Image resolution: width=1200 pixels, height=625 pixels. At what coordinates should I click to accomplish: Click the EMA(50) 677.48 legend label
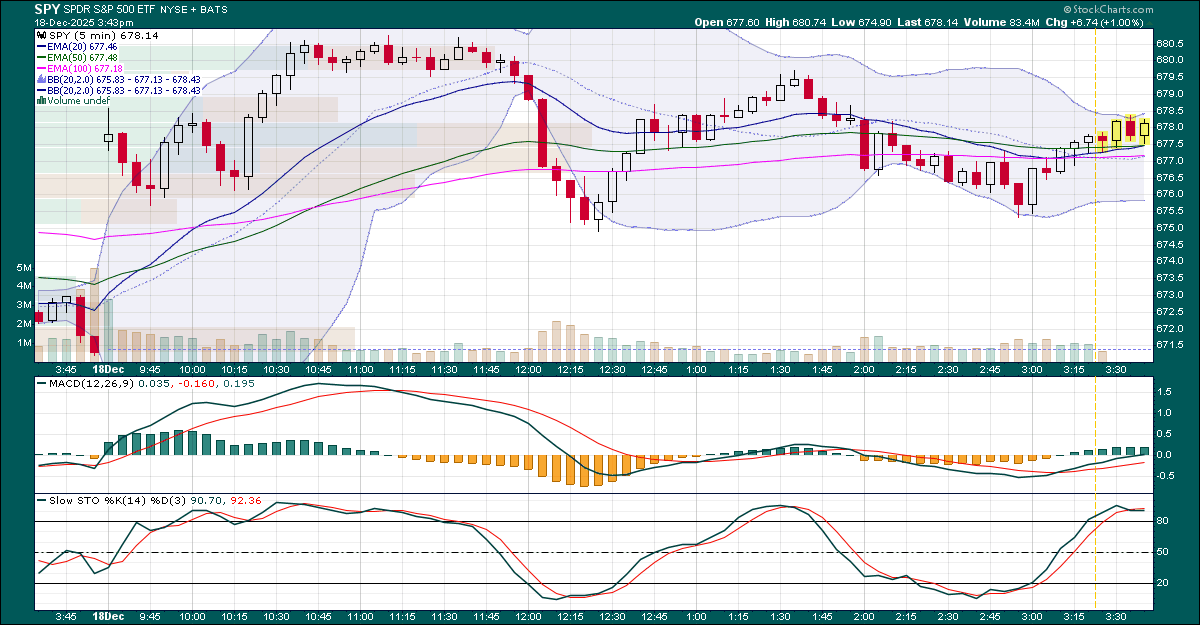(x=82, y=58)
